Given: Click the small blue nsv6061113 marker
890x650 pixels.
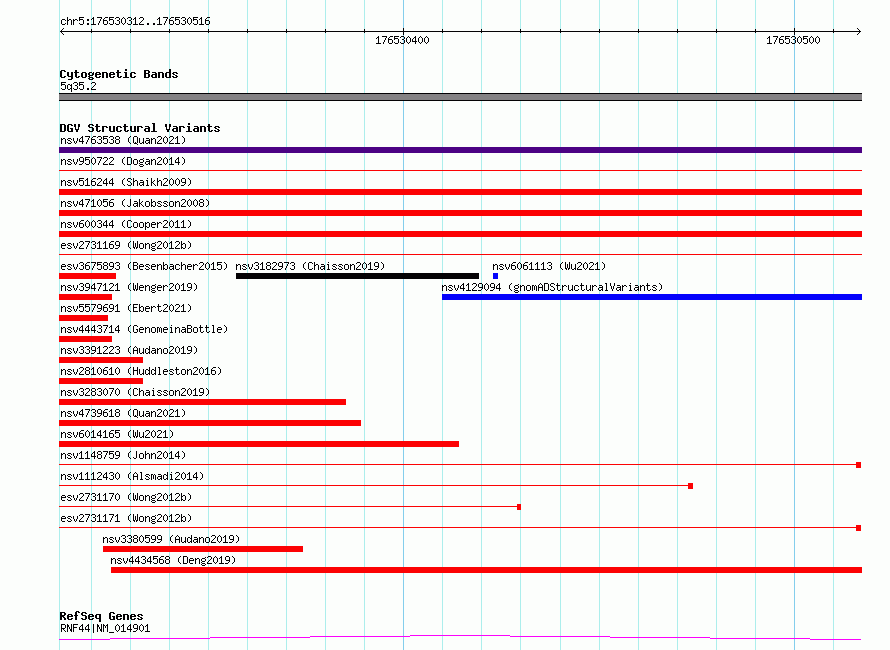Looking at the screenshot, I should [x=496, y=276].
